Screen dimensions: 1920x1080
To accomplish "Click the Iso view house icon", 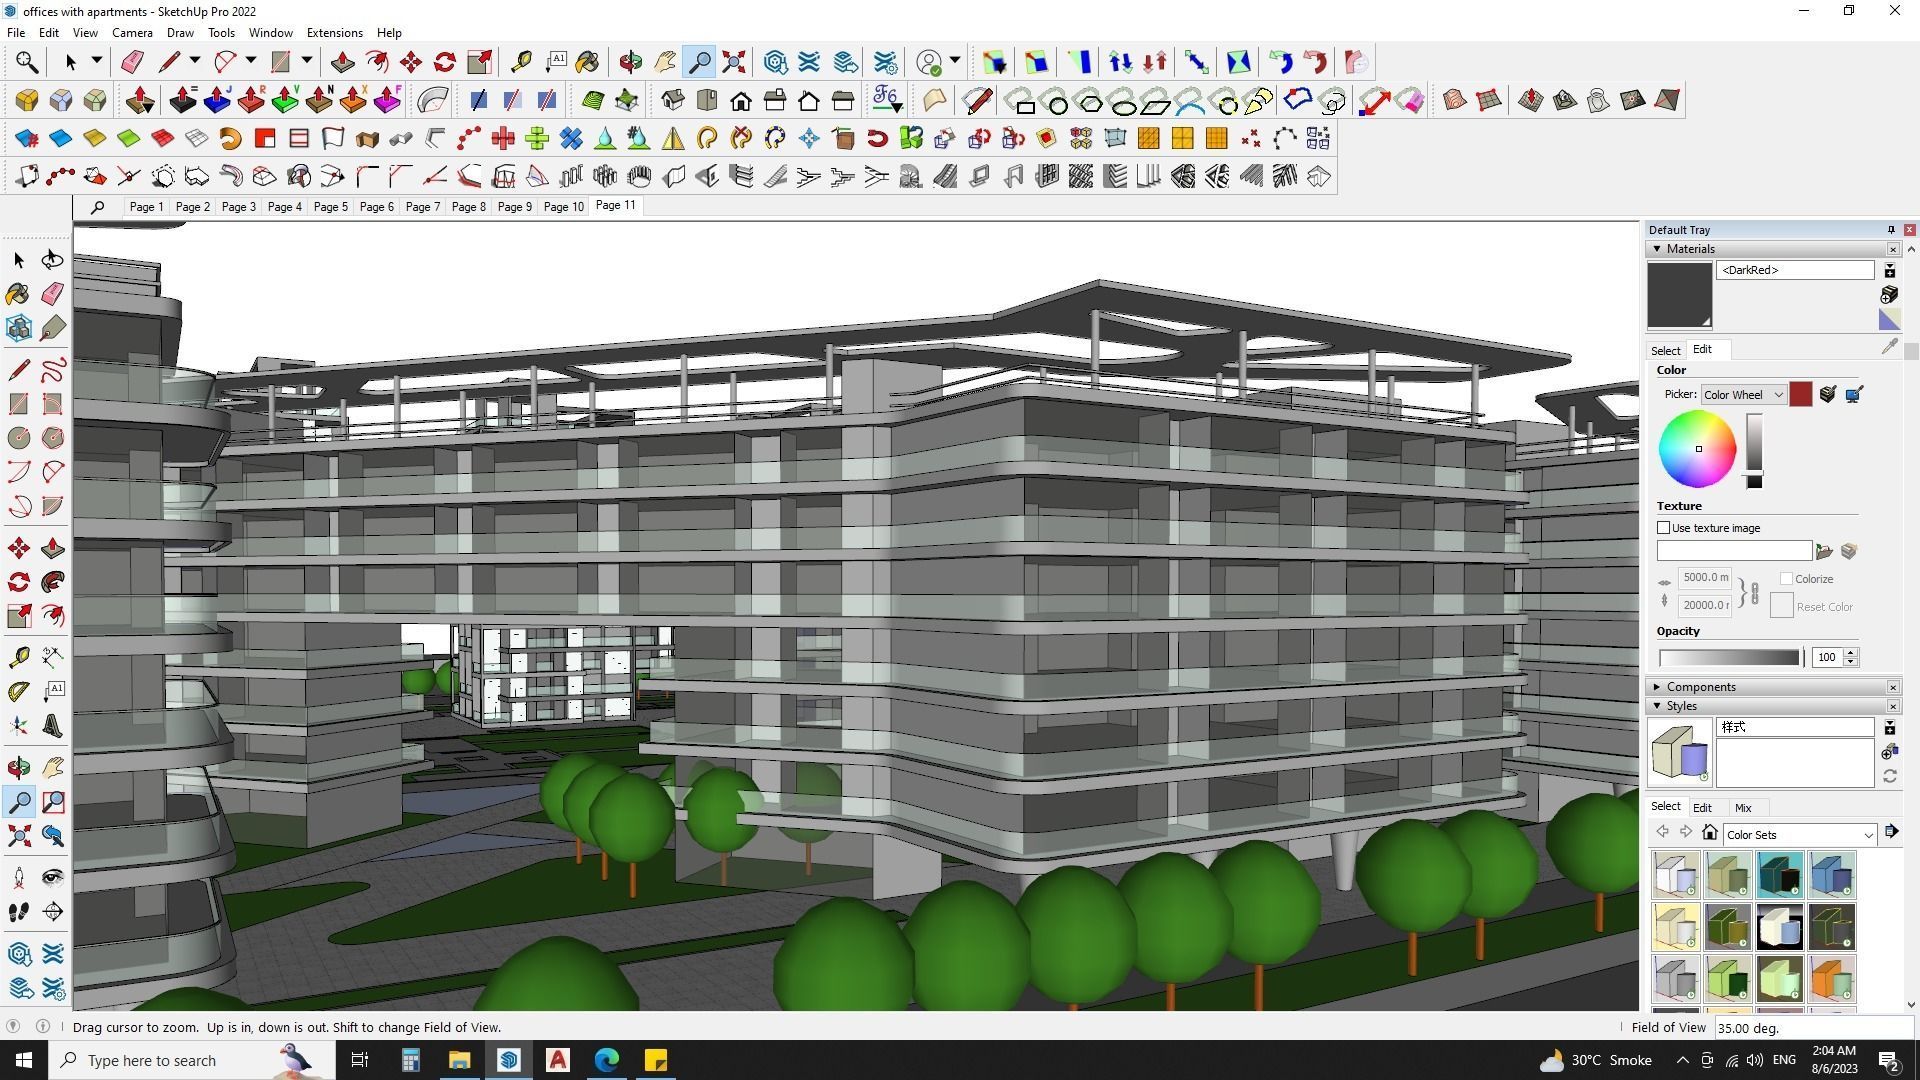I will (x=673, y=100).
